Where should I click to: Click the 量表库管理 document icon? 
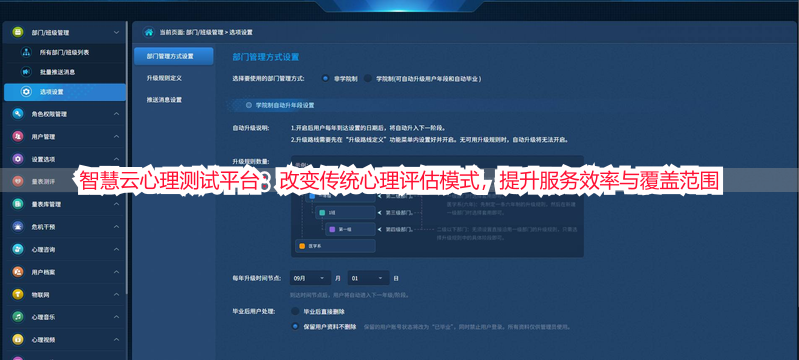[18, 204]
